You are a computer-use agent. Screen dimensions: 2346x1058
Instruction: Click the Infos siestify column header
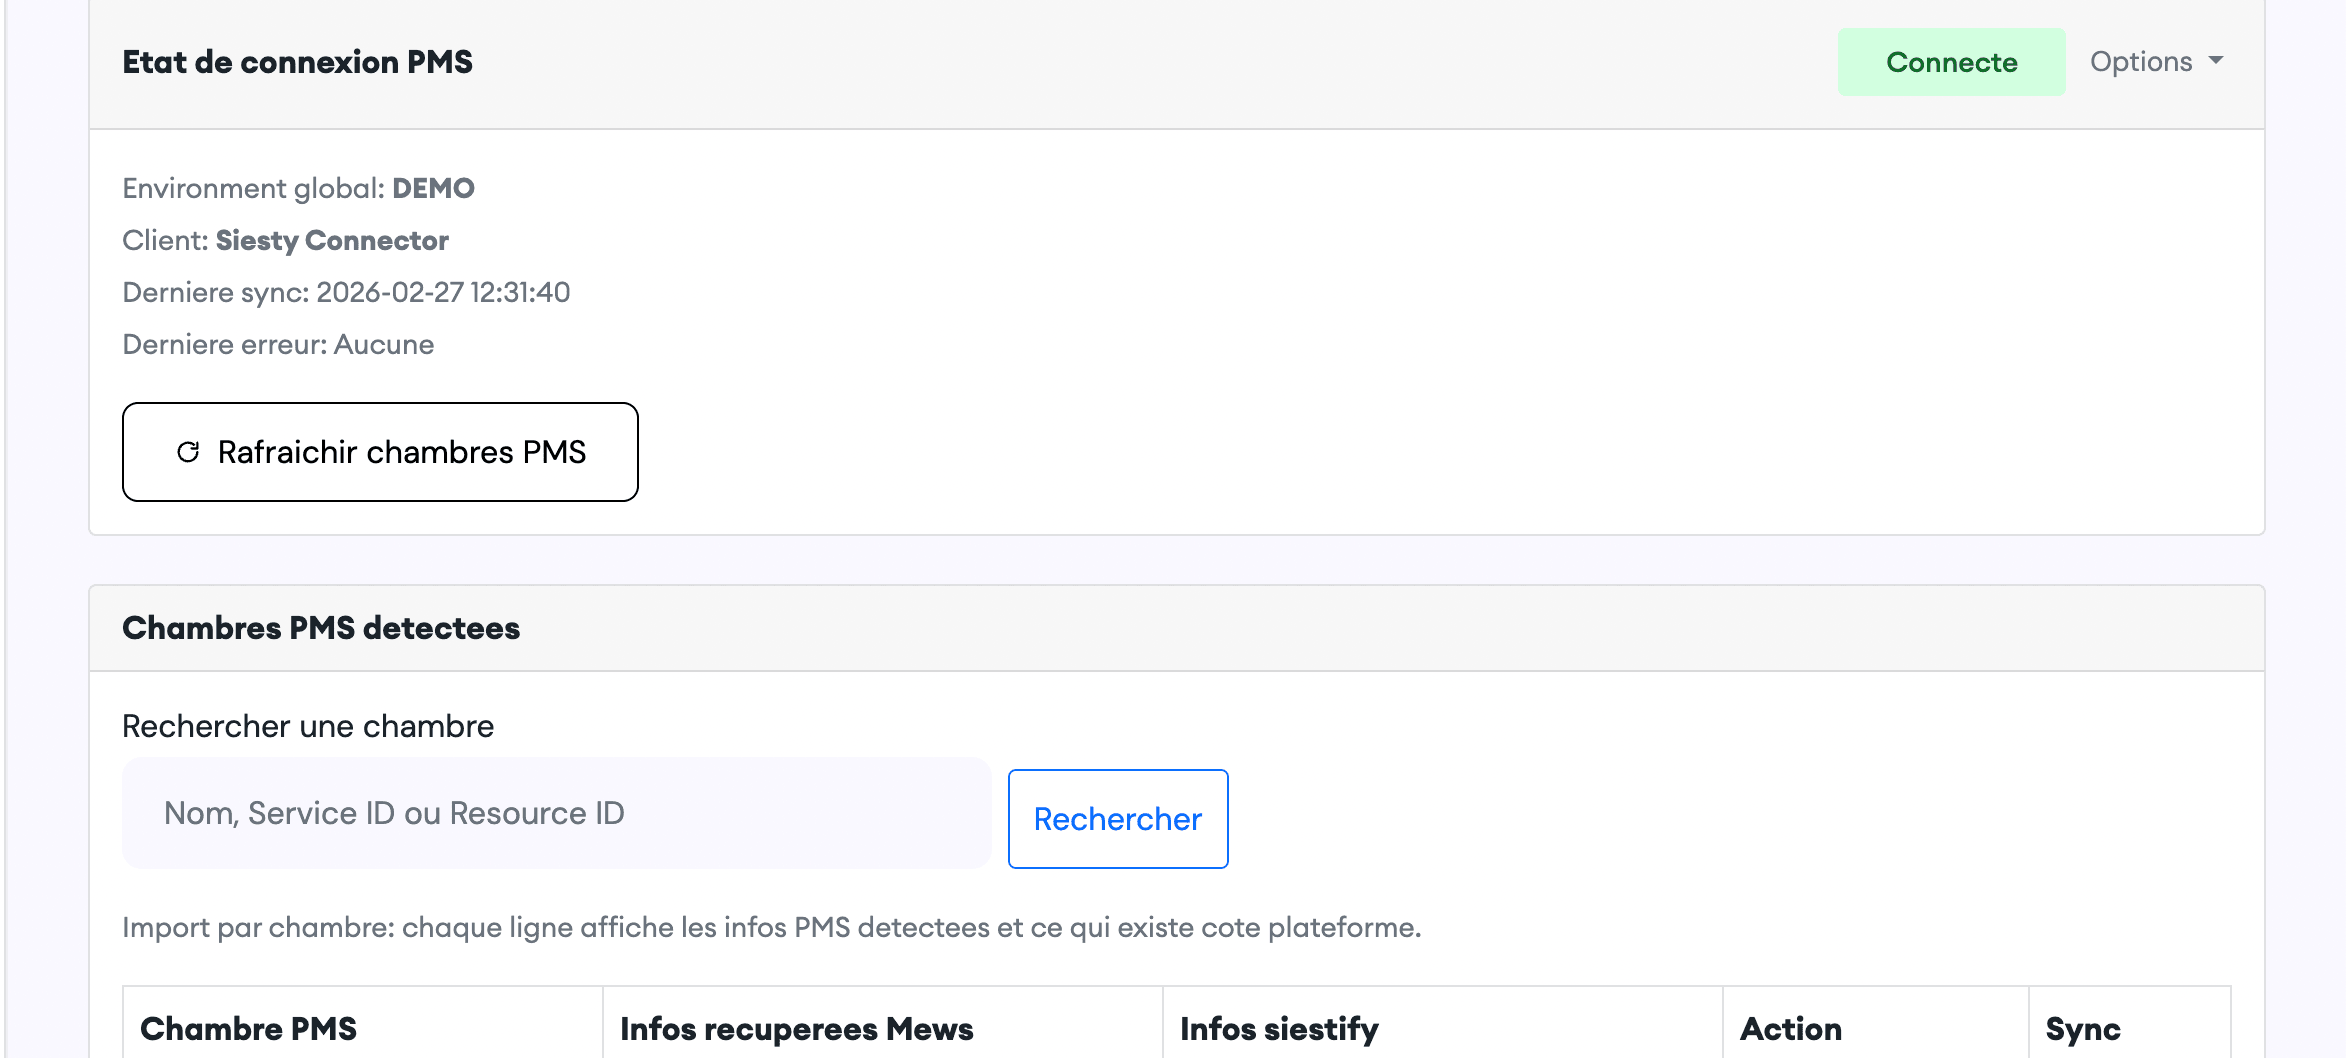click(1279, 1028)
